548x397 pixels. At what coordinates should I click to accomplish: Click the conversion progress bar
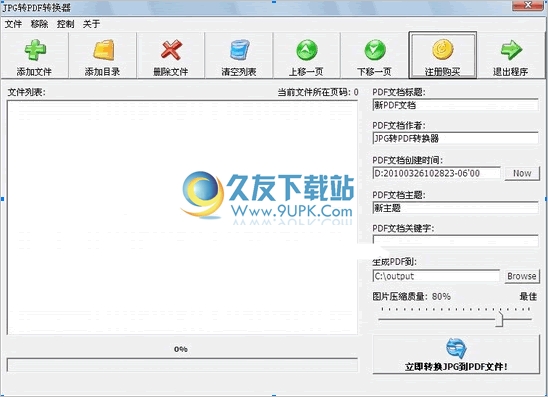click(x=182, y=365)
